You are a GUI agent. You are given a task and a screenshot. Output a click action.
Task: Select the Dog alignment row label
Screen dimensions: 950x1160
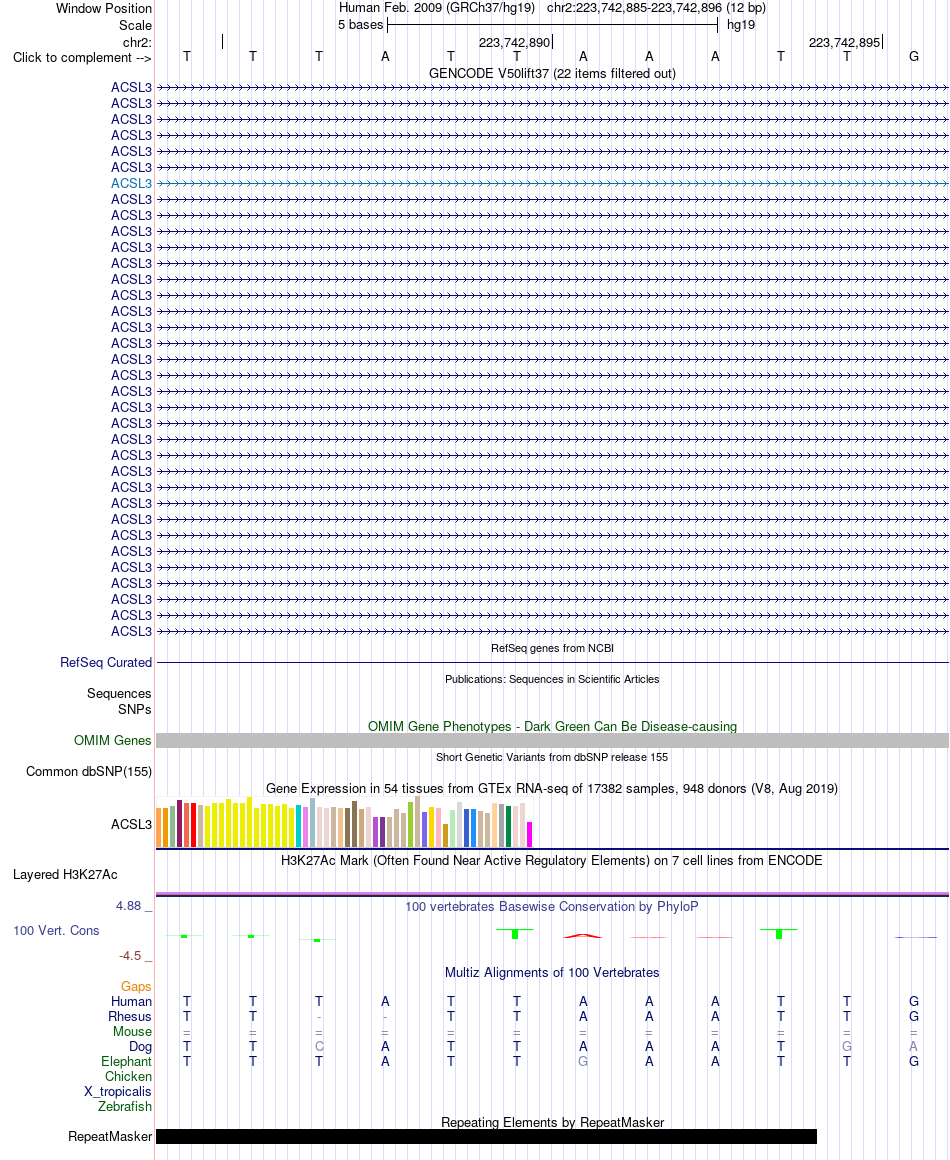tap(140, 1047)
